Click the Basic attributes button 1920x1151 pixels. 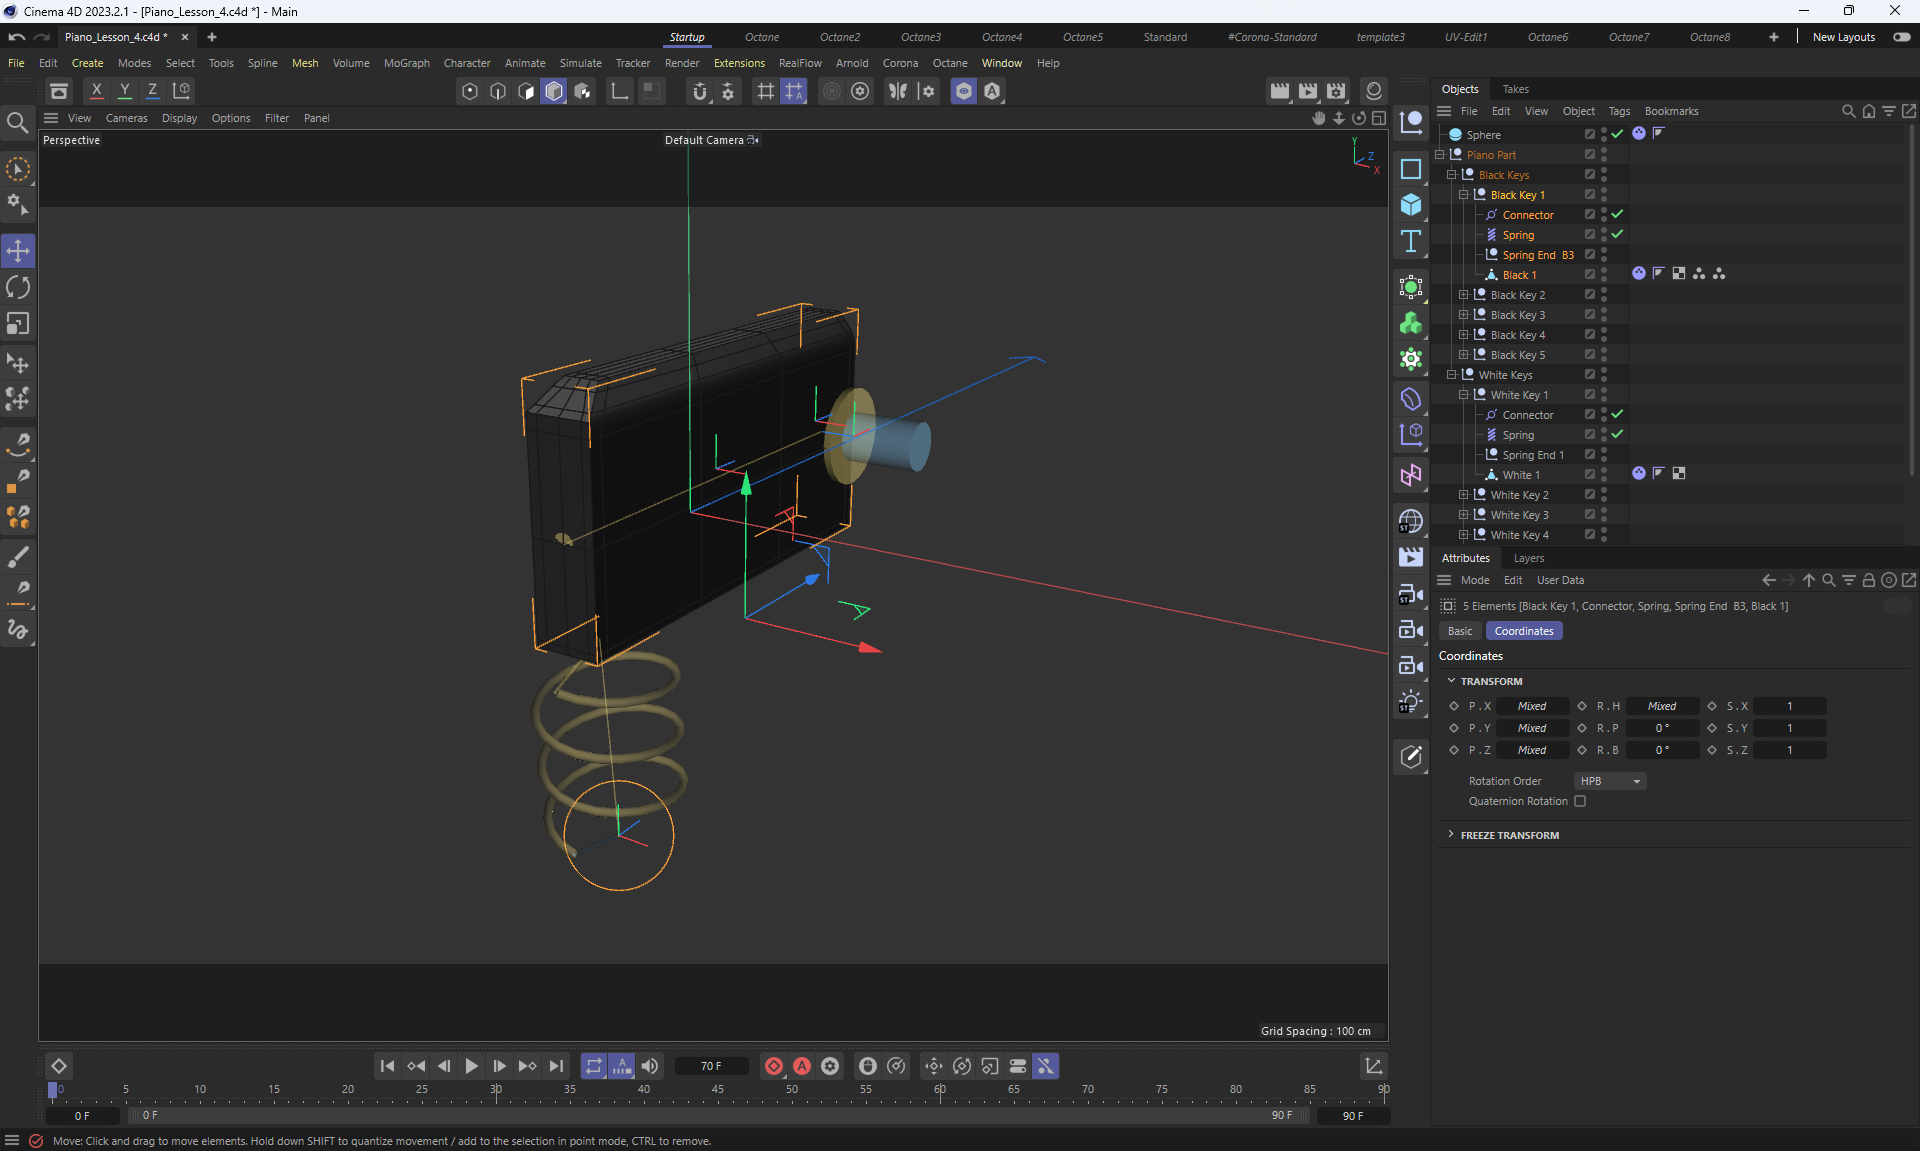click(x=1459, y=631)
